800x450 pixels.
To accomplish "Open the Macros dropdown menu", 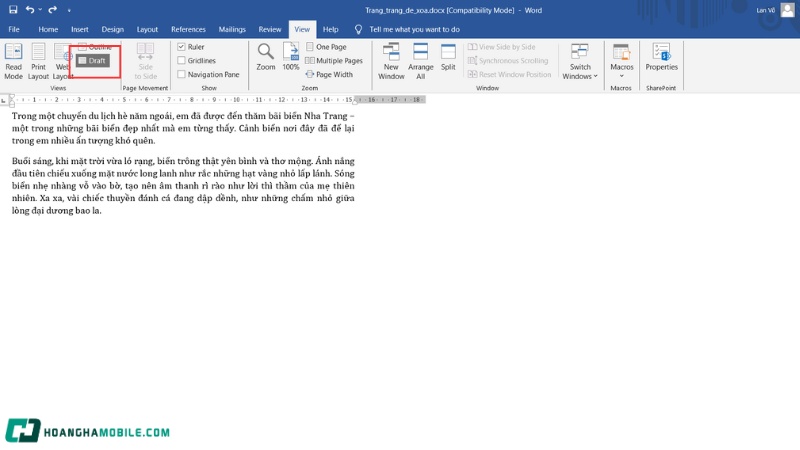I will tap(621, 62).
